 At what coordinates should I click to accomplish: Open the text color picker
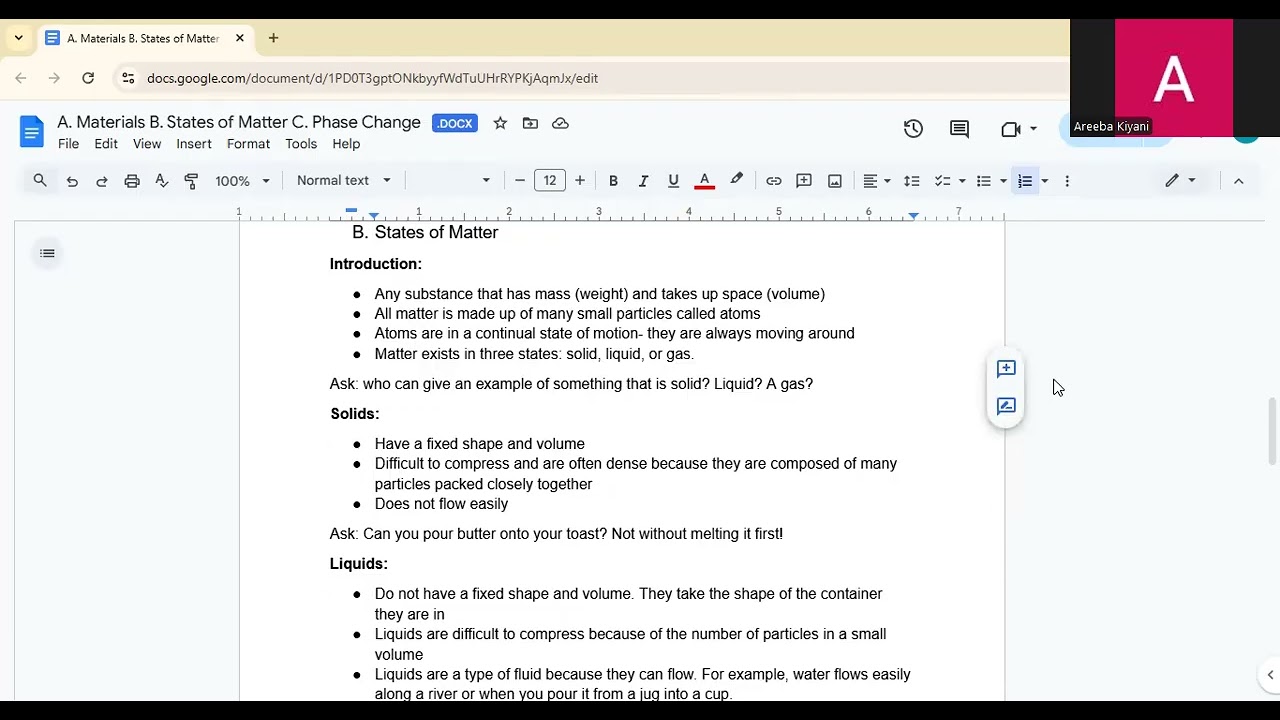tap(704, 181)
